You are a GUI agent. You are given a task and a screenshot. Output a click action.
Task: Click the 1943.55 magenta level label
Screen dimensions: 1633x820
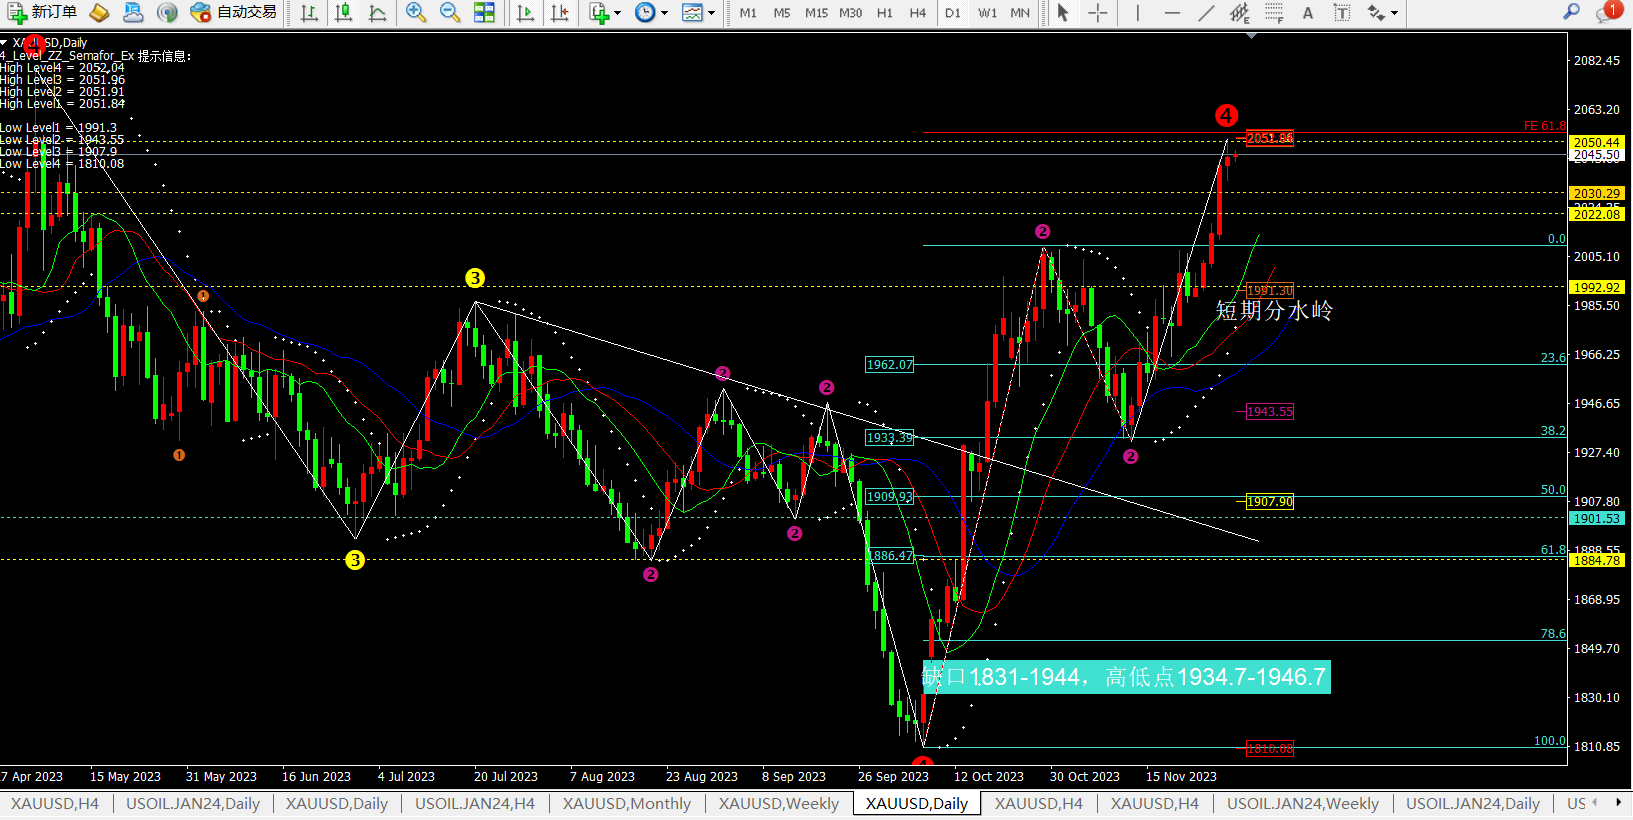coord(1269,412)
